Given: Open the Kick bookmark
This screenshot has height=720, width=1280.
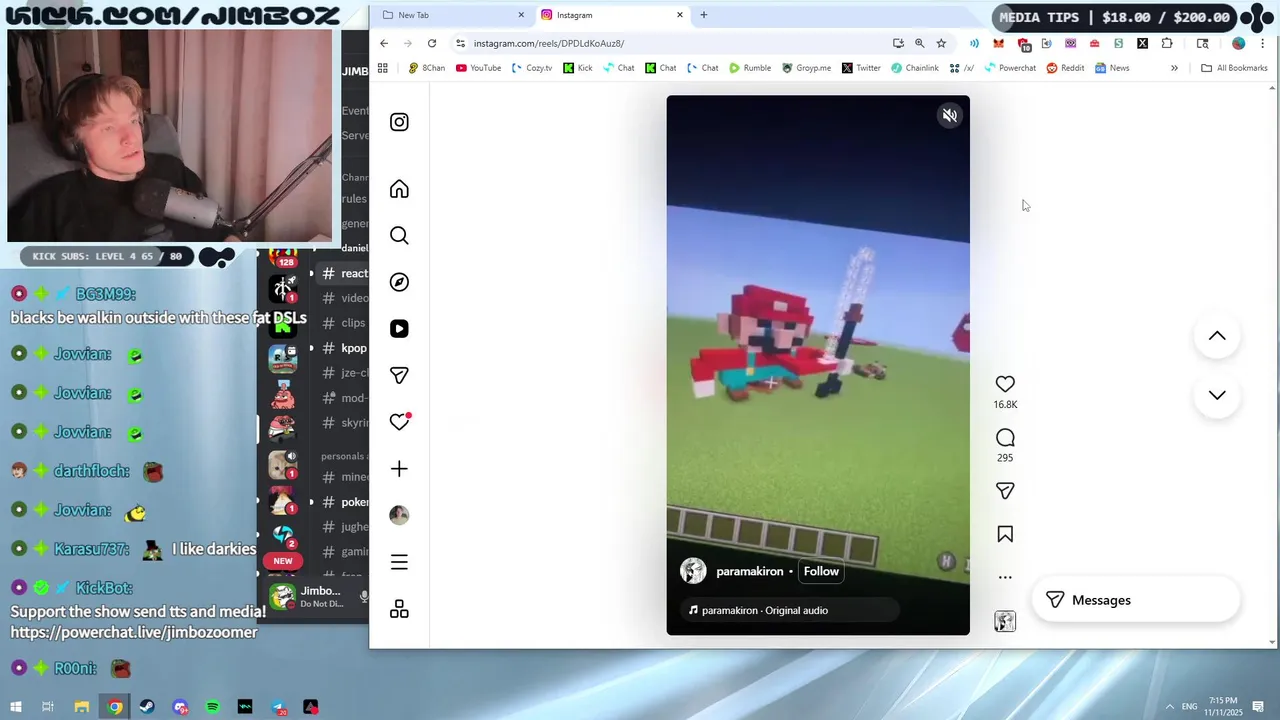Looking at the screenshot, I should [577, 68].
